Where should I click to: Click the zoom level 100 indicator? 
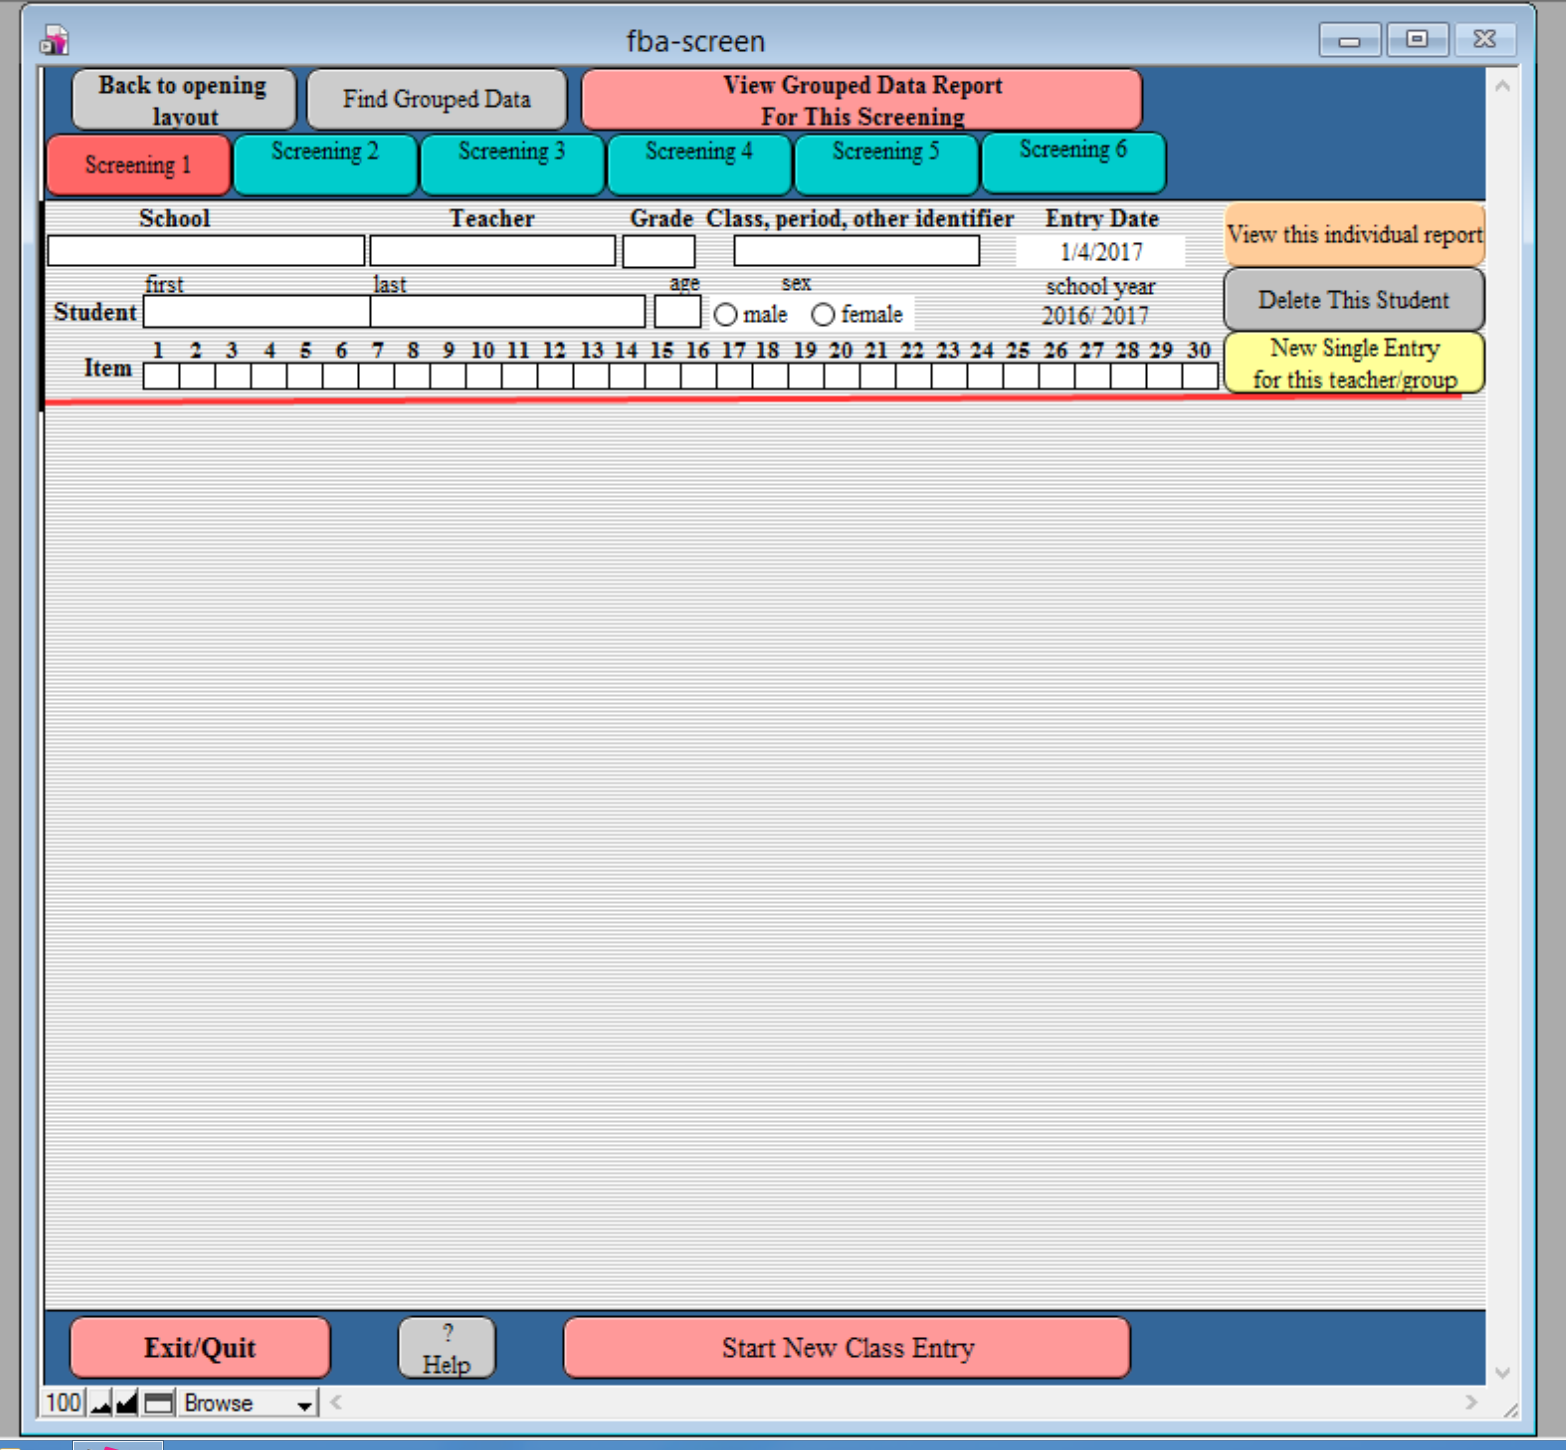[x=63, y=1403]
